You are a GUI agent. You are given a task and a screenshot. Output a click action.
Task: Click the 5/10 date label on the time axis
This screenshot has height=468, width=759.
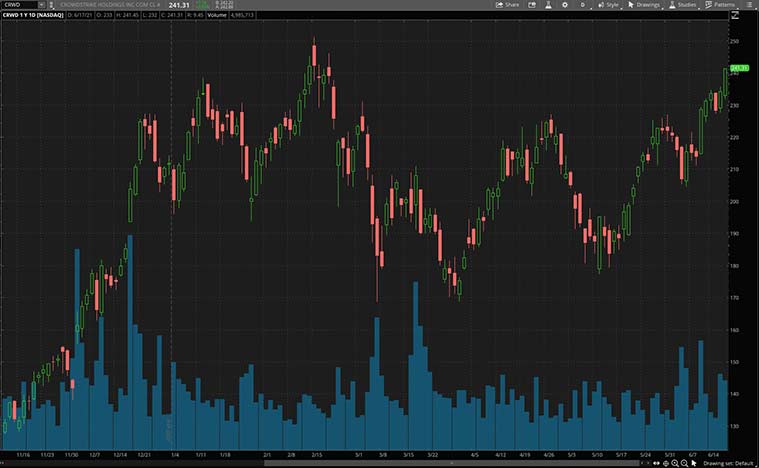point(597,455)
